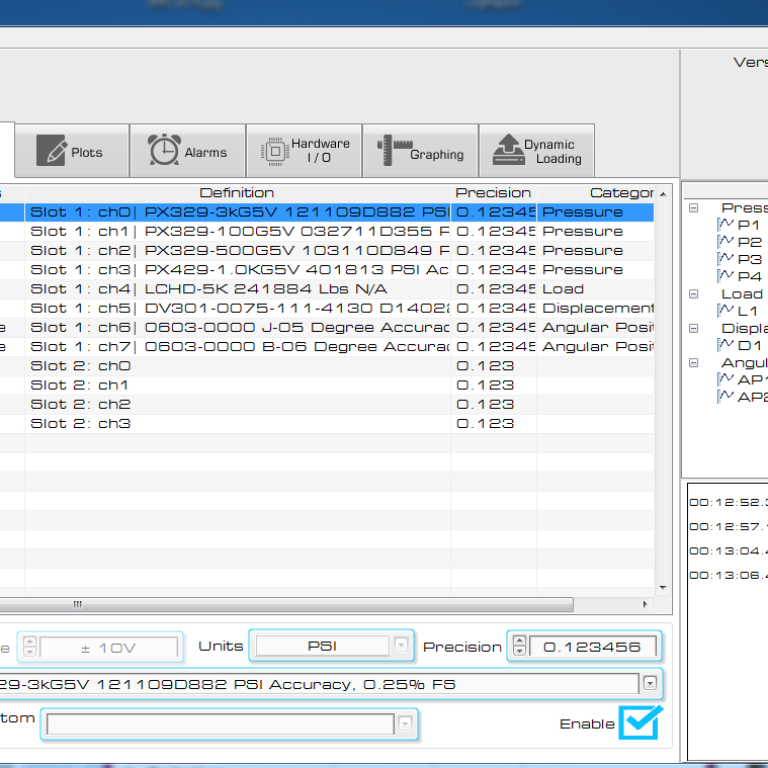Click the Precision value 0.123456 field
Image resolution: width=768 pixels, height=768 pixels.
point(592,647)
